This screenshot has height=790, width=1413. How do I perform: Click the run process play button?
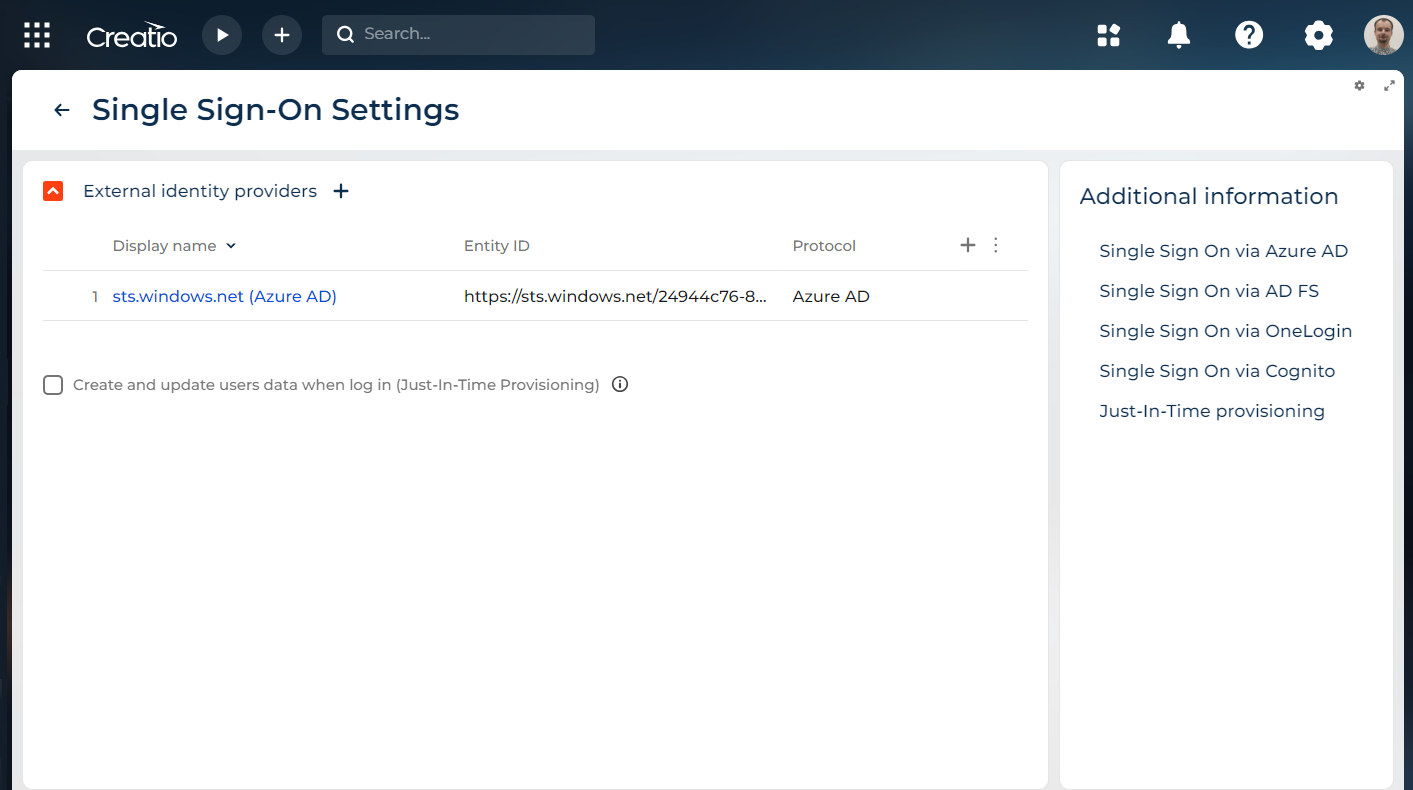[x=222, y=35]
